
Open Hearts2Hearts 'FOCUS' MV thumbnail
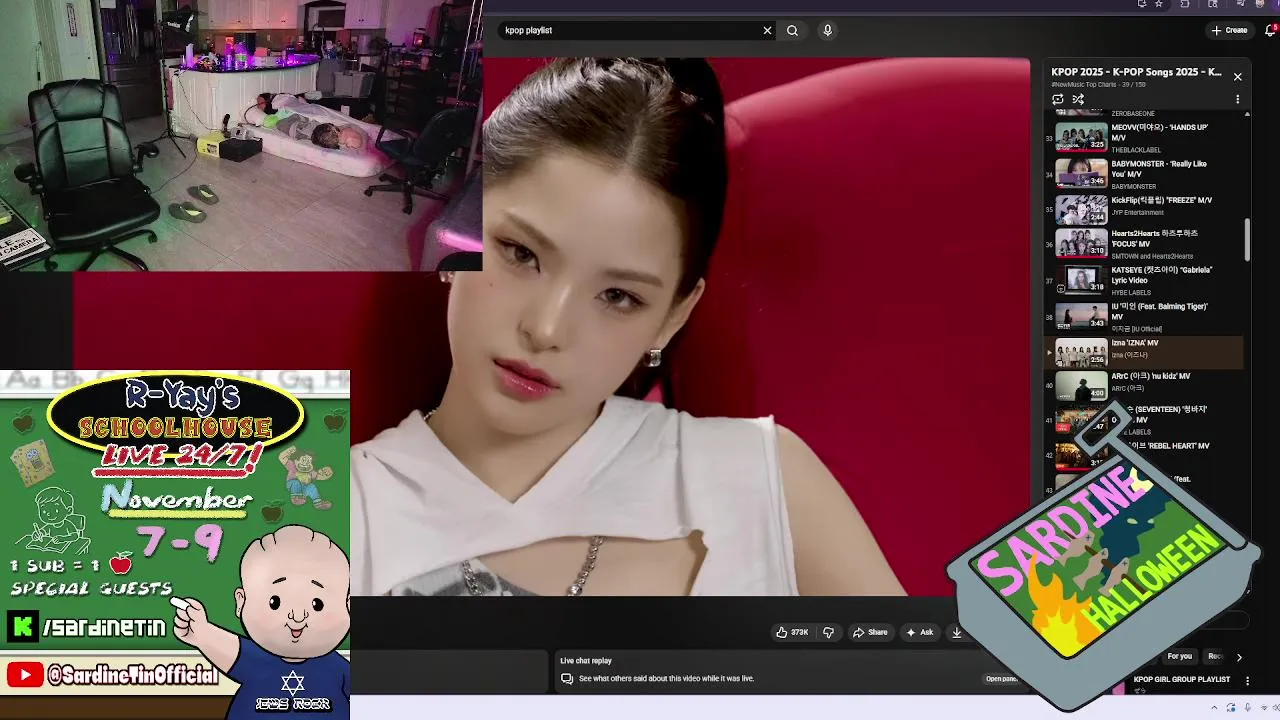click(1081, 243)
